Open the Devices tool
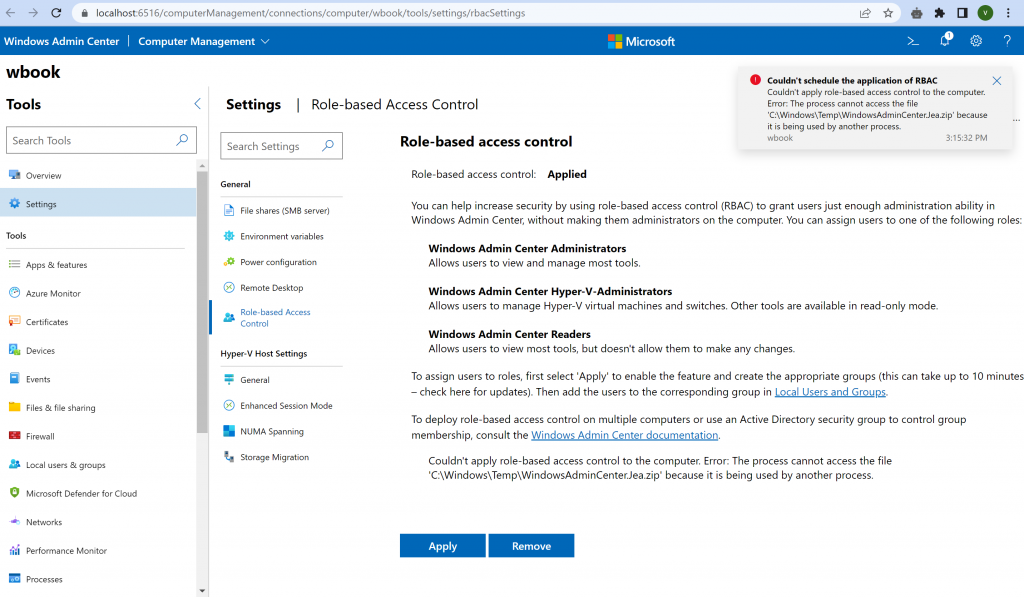 (x=98, y=350)
